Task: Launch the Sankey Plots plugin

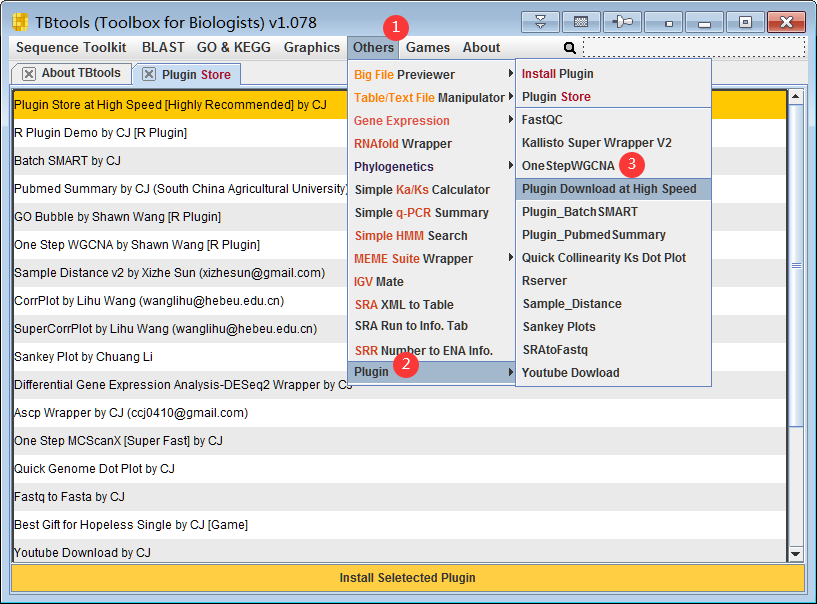Action: tap(613, 326)
